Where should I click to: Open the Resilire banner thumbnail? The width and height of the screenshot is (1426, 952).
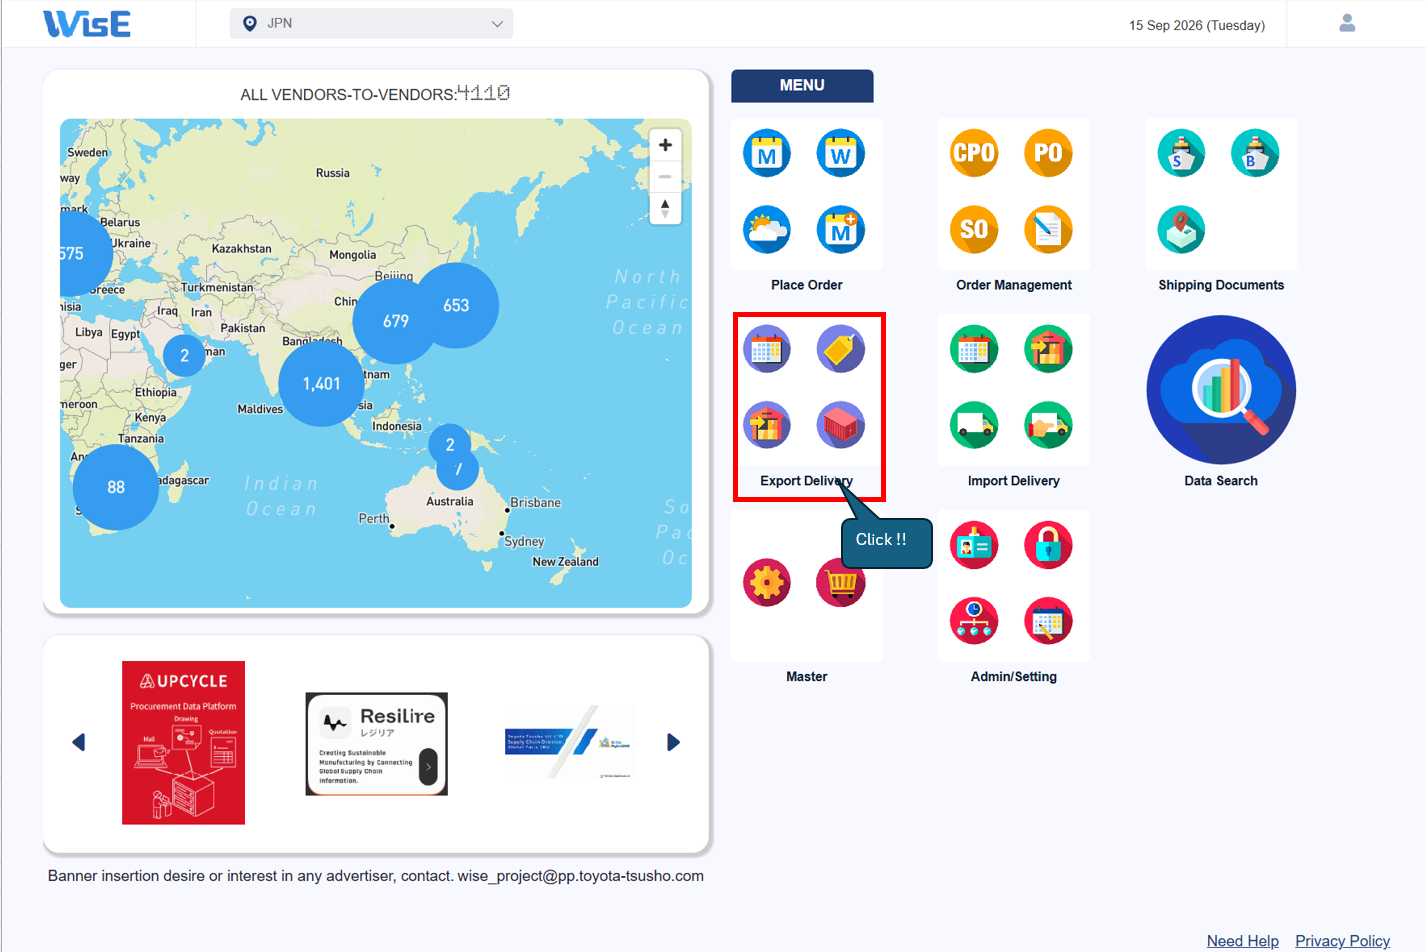coord(376,744)
